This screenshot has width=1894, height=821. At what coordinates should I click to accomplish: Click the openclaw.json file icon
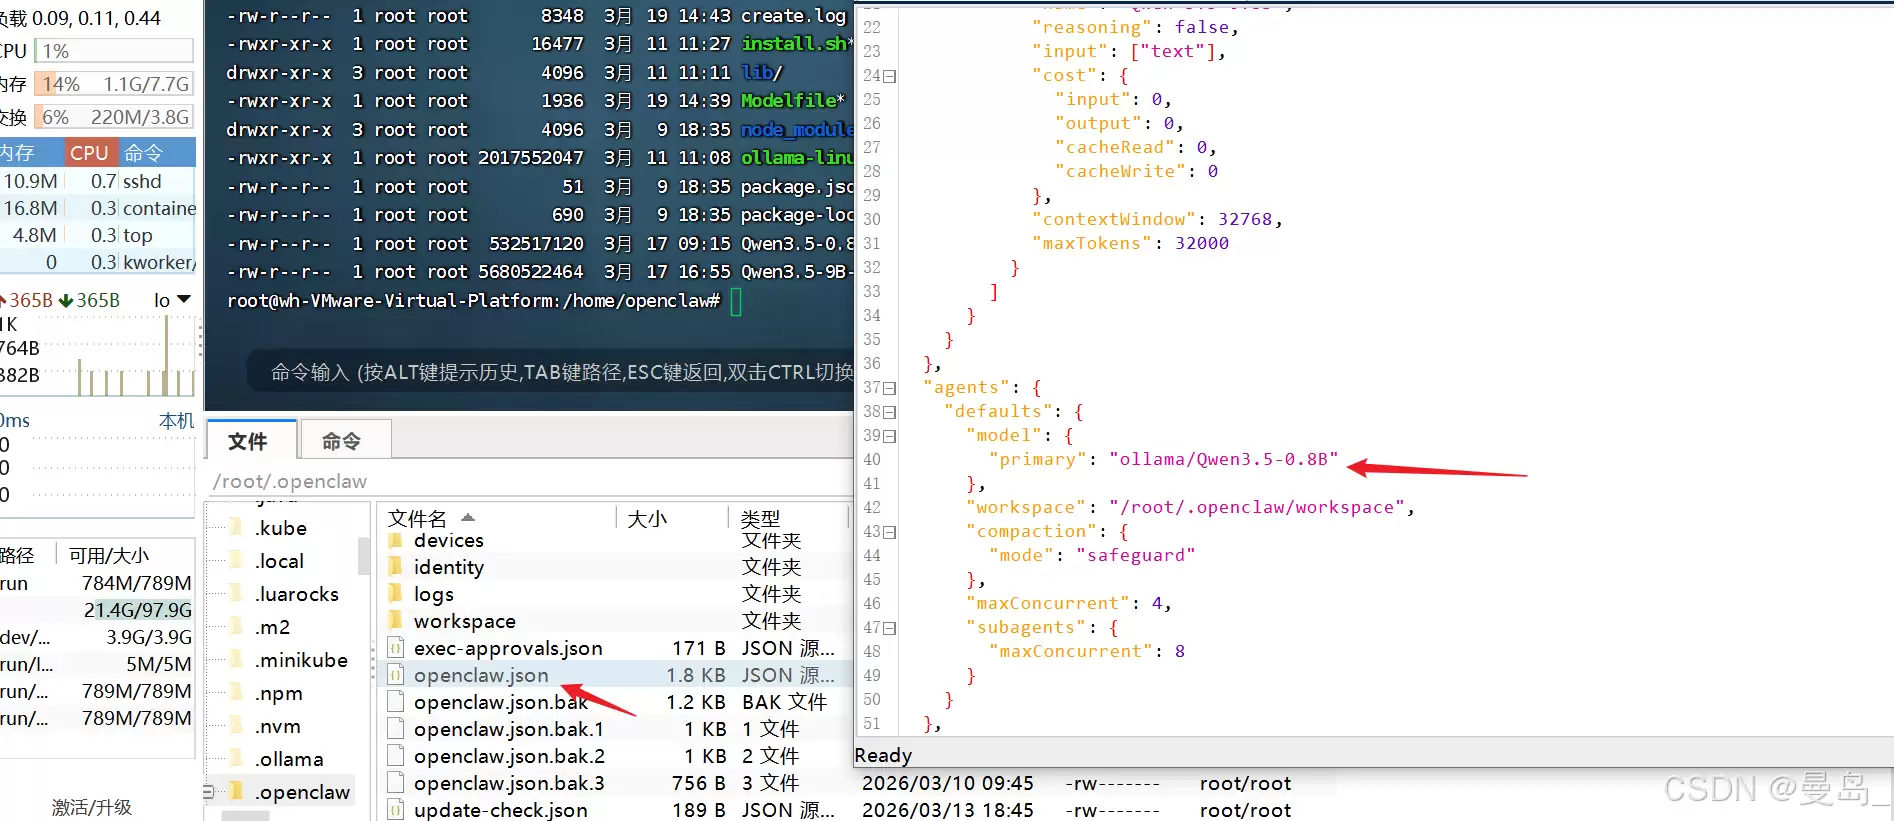pos(396,675)
